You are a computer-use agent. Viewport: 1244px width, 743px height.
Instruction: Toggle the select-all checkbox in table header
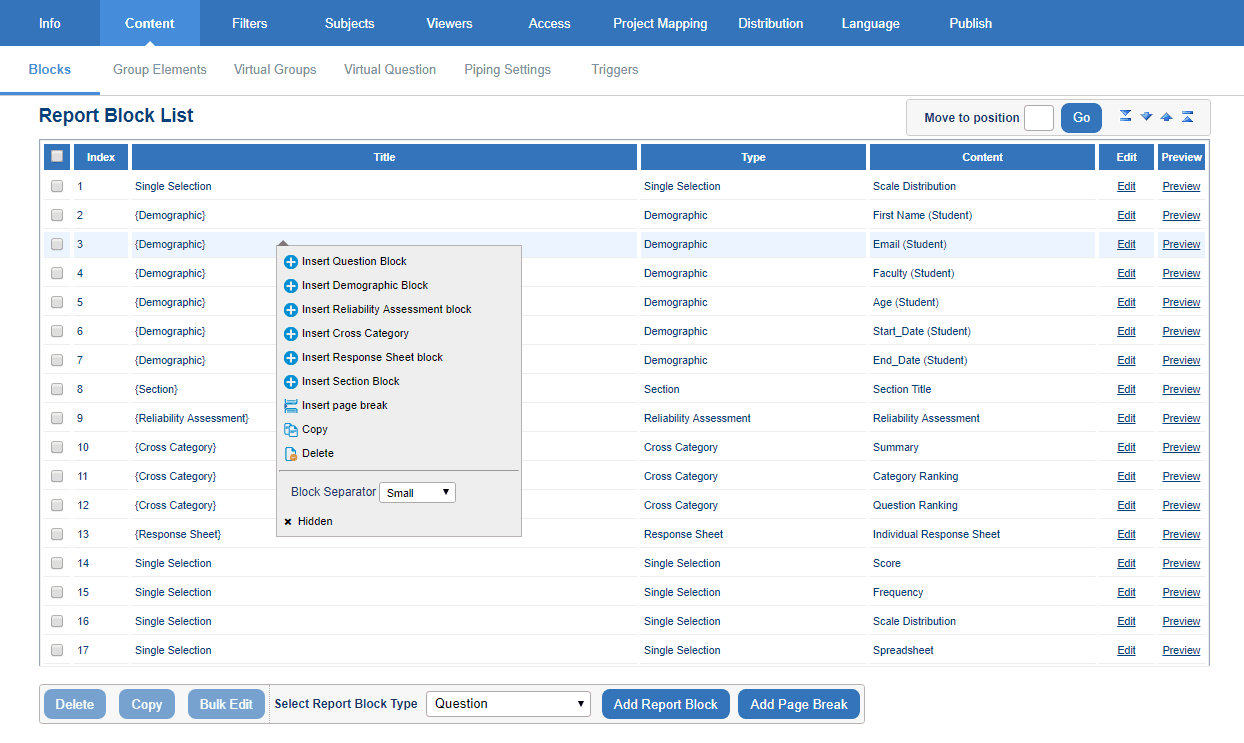(57, 156)
